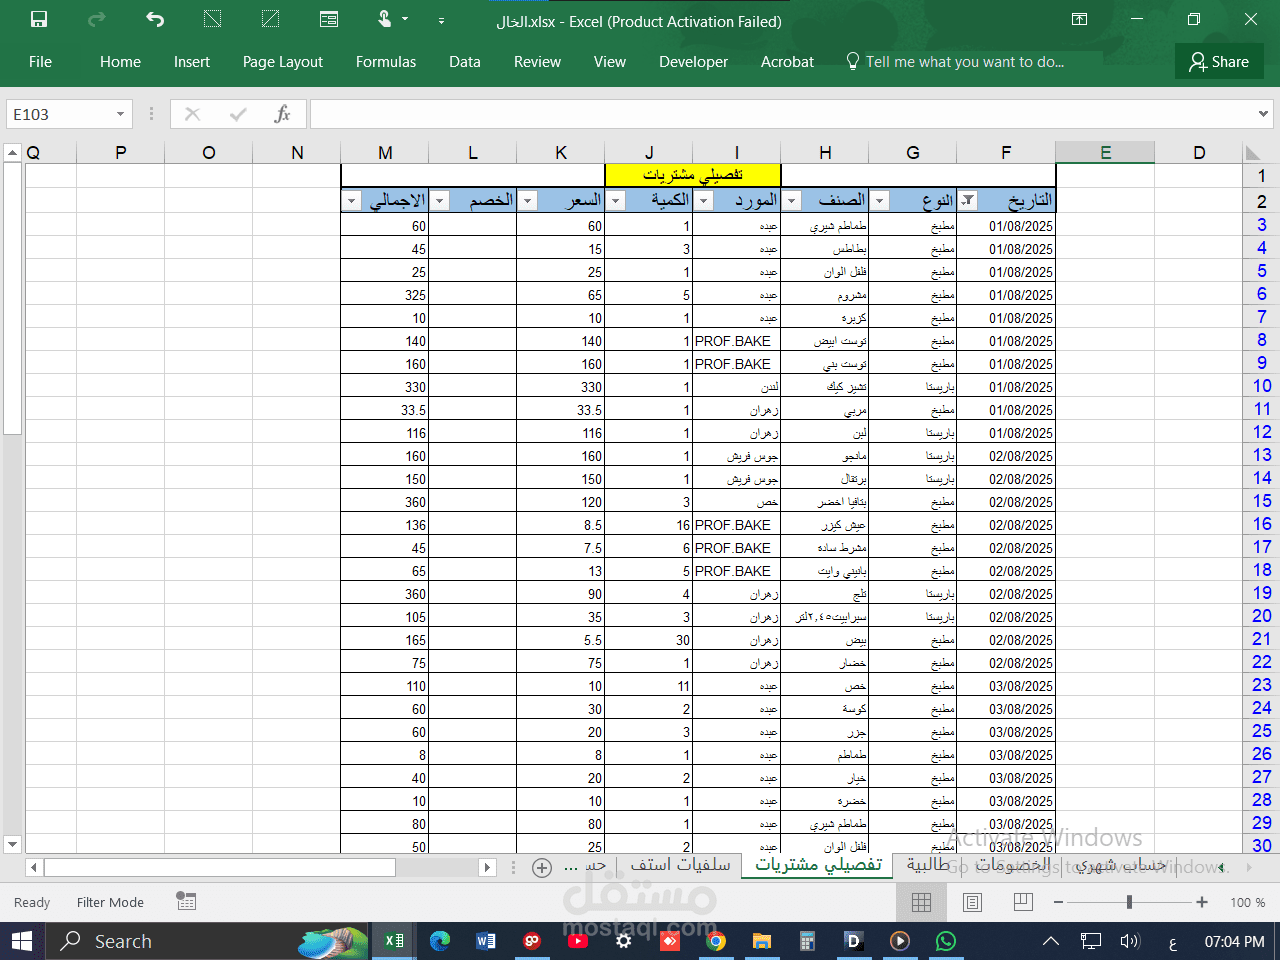Open the Name Box dropdown arrow
The width and height of the screenshot is (1280, 960).
click(121, 114)
